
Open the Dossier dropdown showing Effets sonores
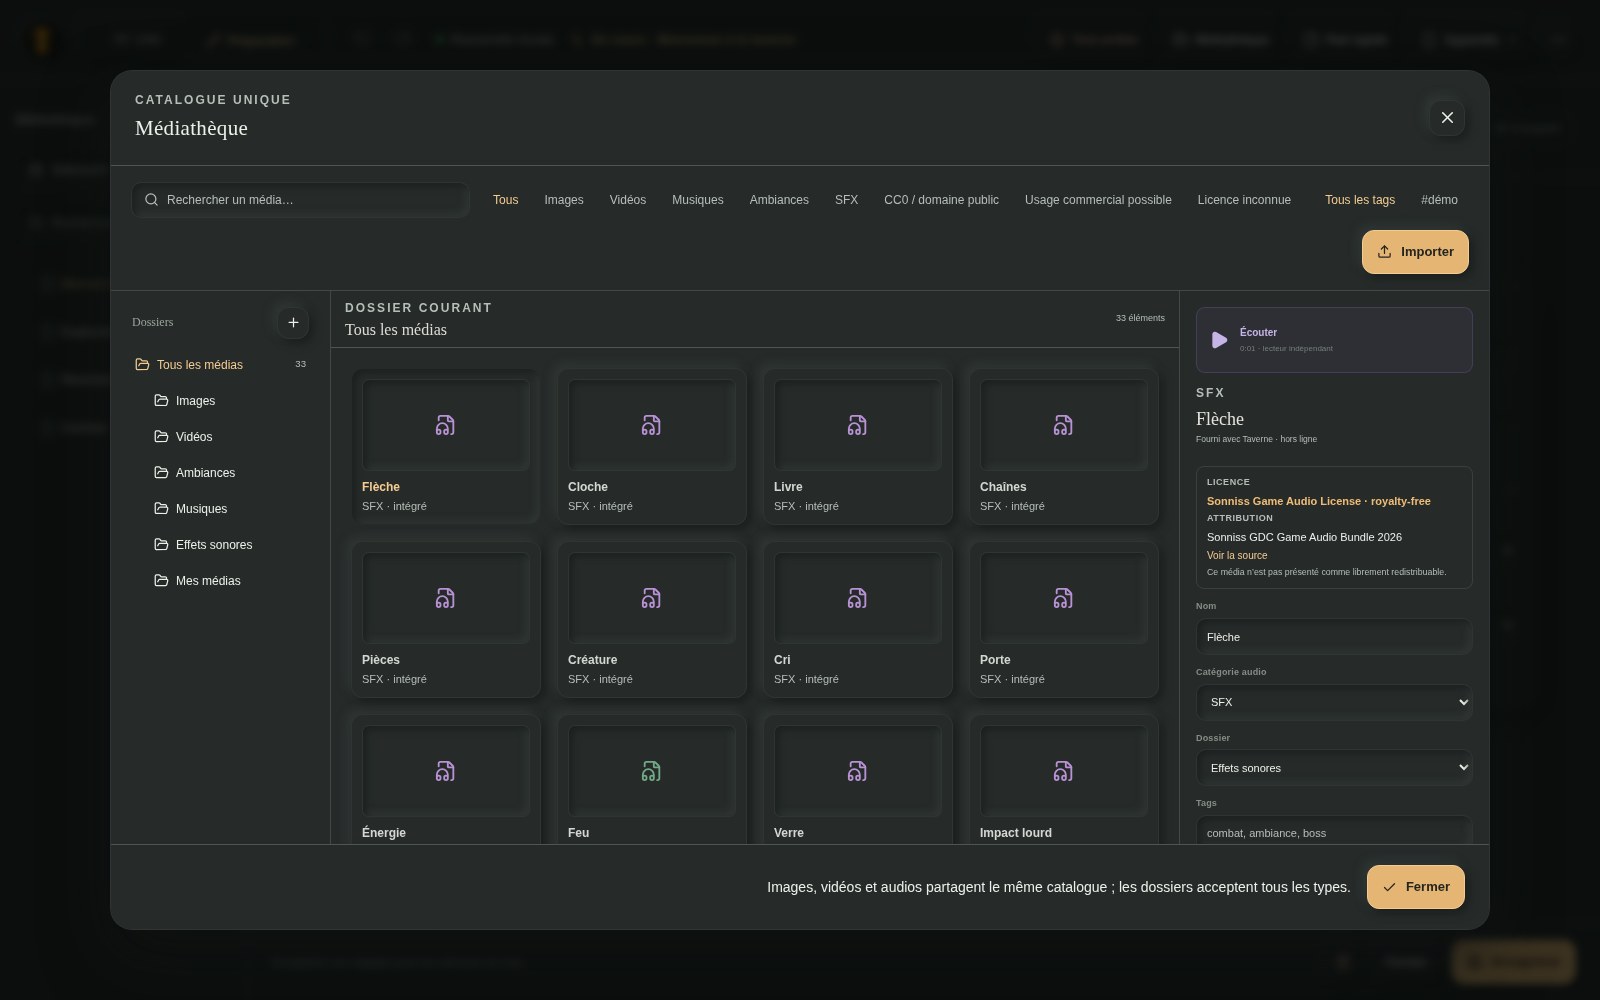click(x=1334, y=768)
